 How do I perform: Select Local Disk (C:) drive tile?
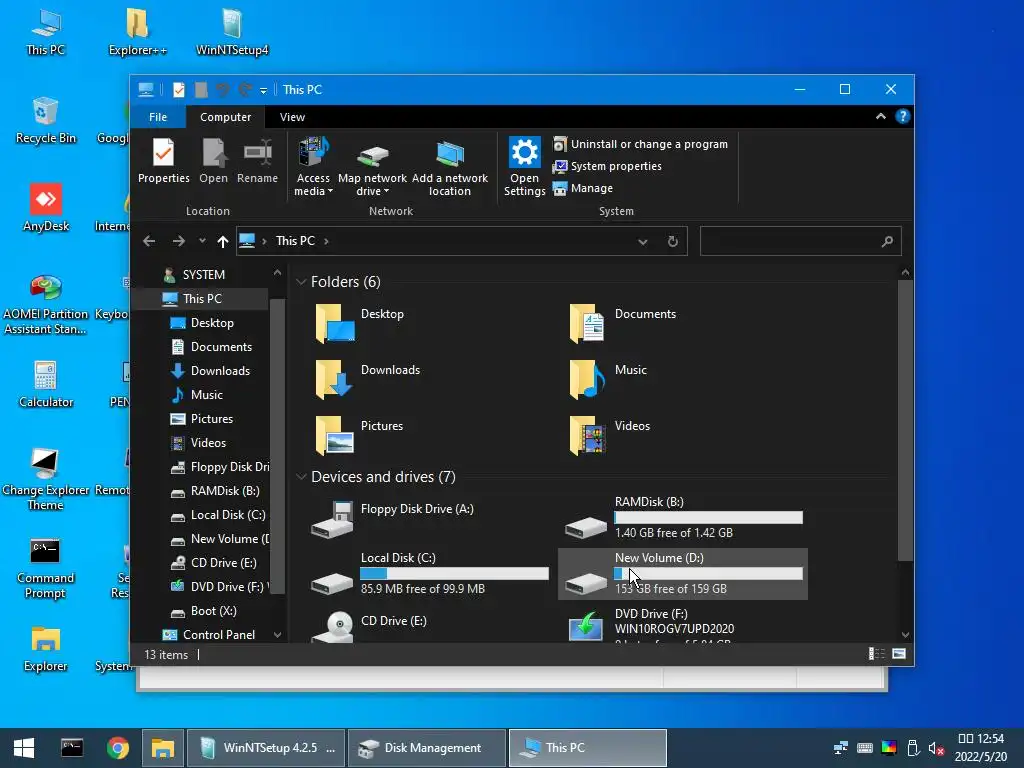coord(429,574)
